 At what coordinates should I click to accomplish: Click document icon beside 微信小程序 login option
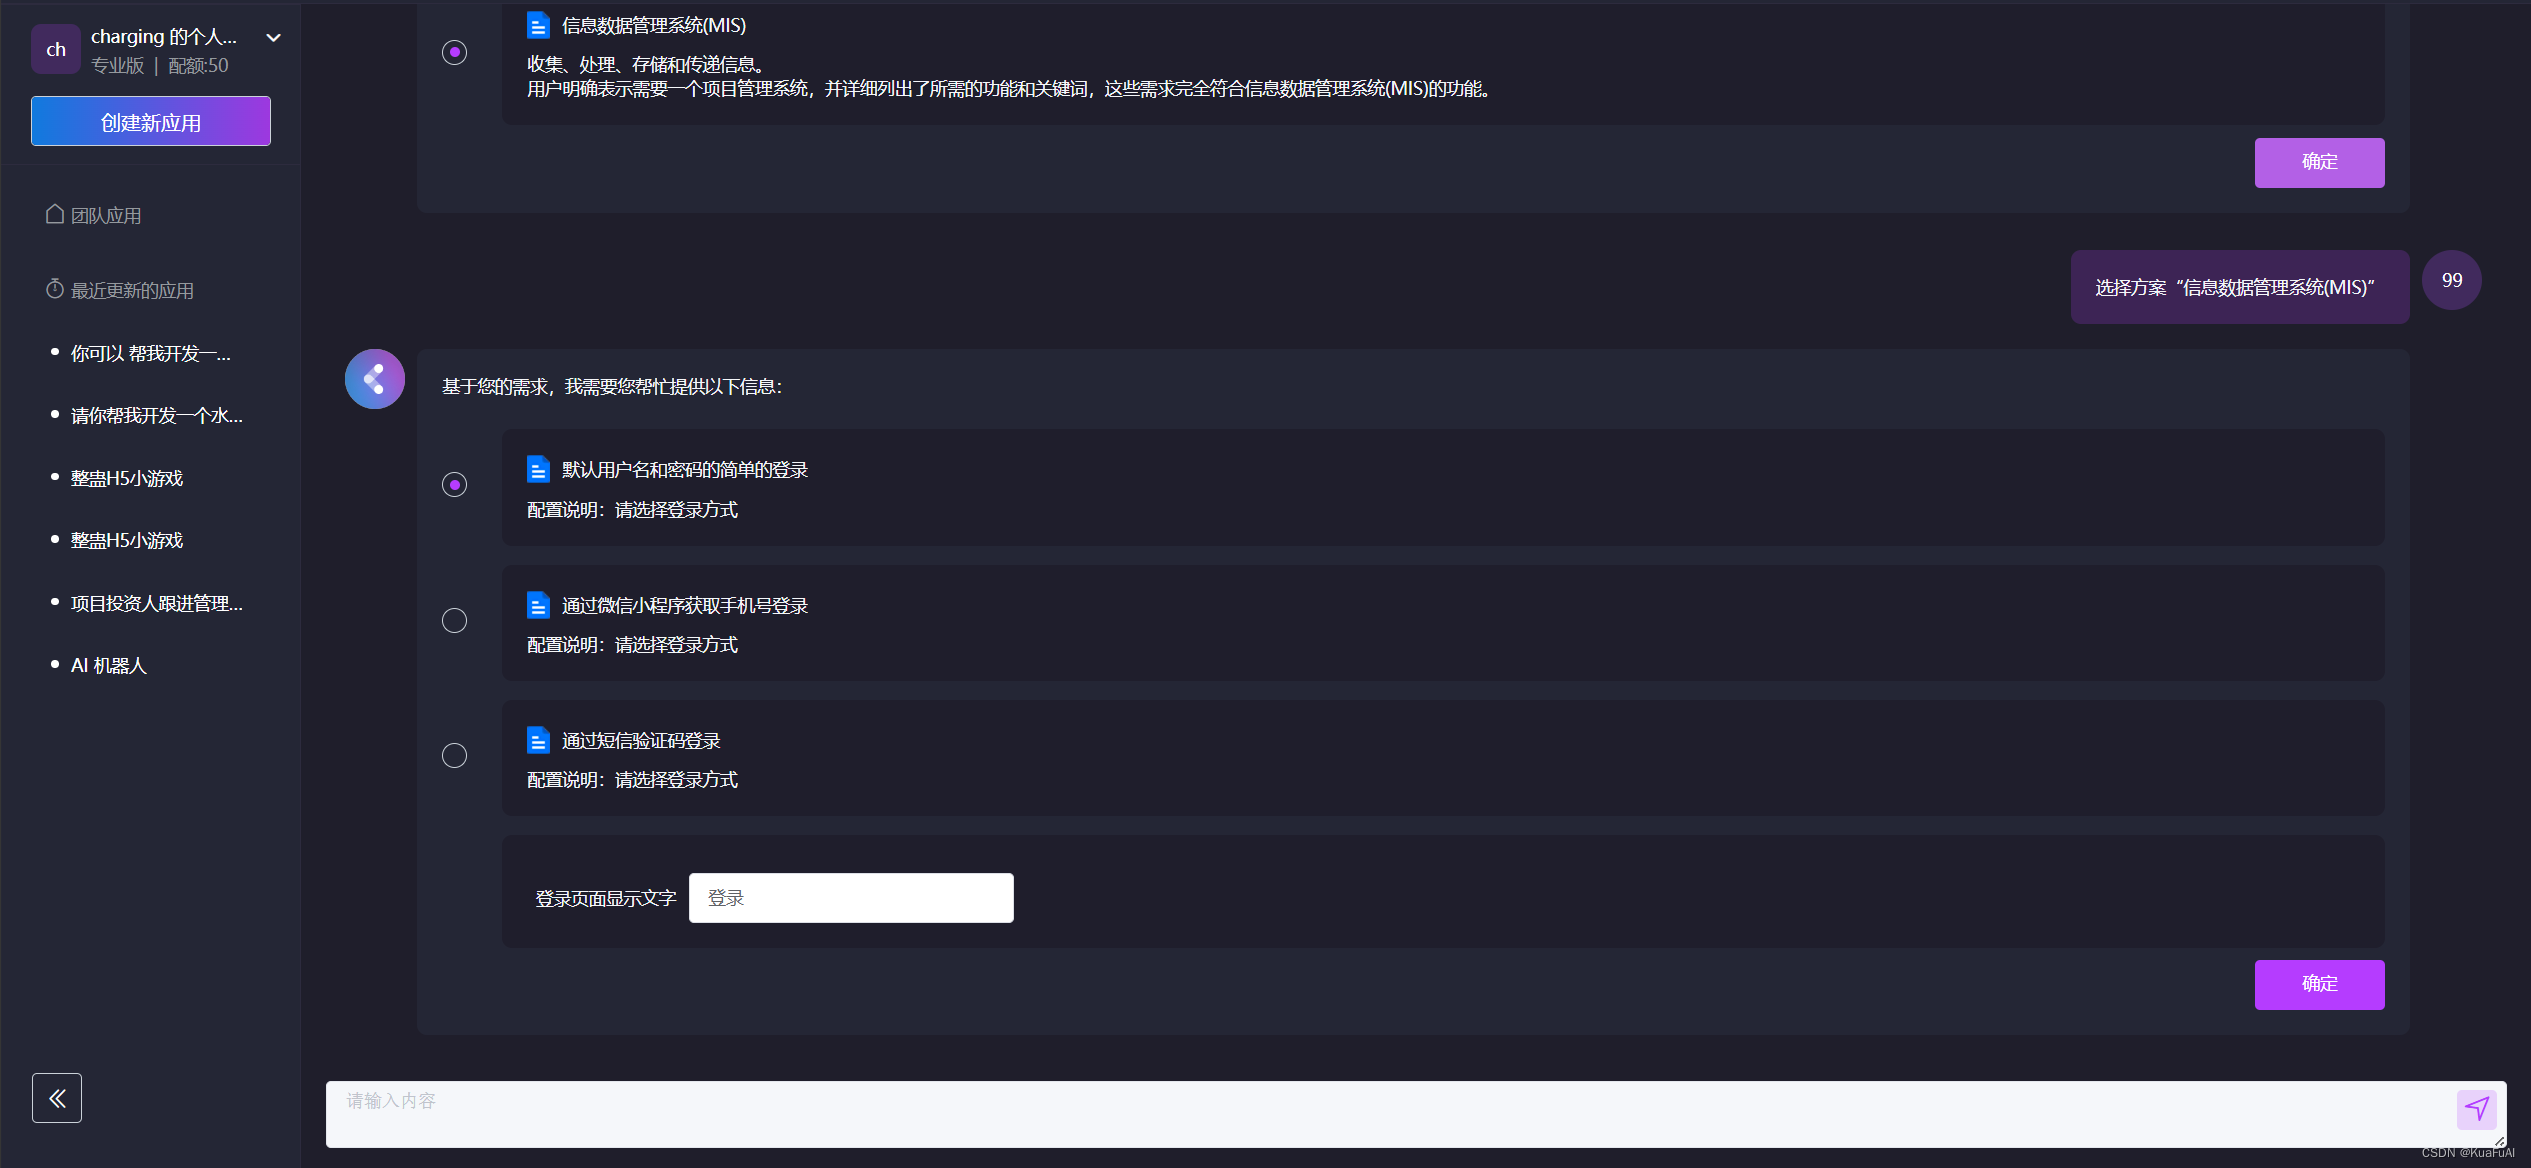538,605
